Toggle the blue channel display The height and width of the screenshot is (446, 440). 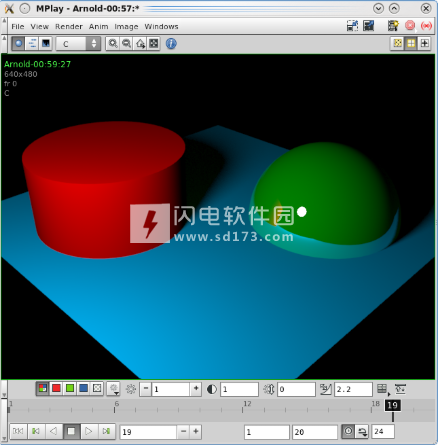click(83, 388)
